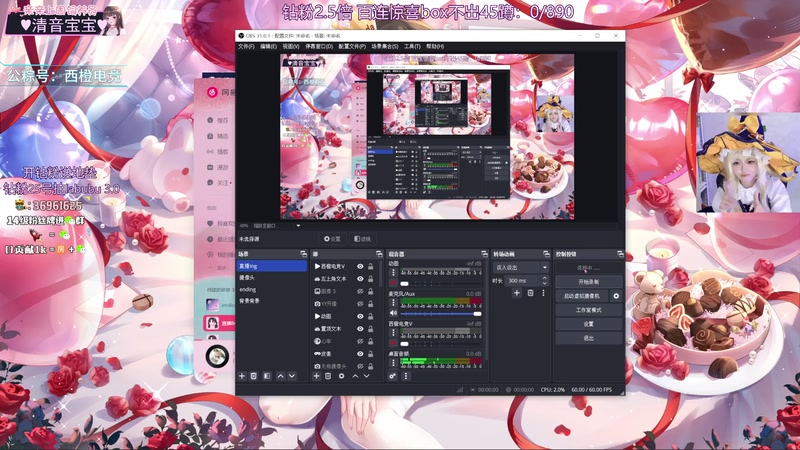Hide the 西橙电竞V source eye
This screenshot has height=450, width=800.
pos(360,266)
